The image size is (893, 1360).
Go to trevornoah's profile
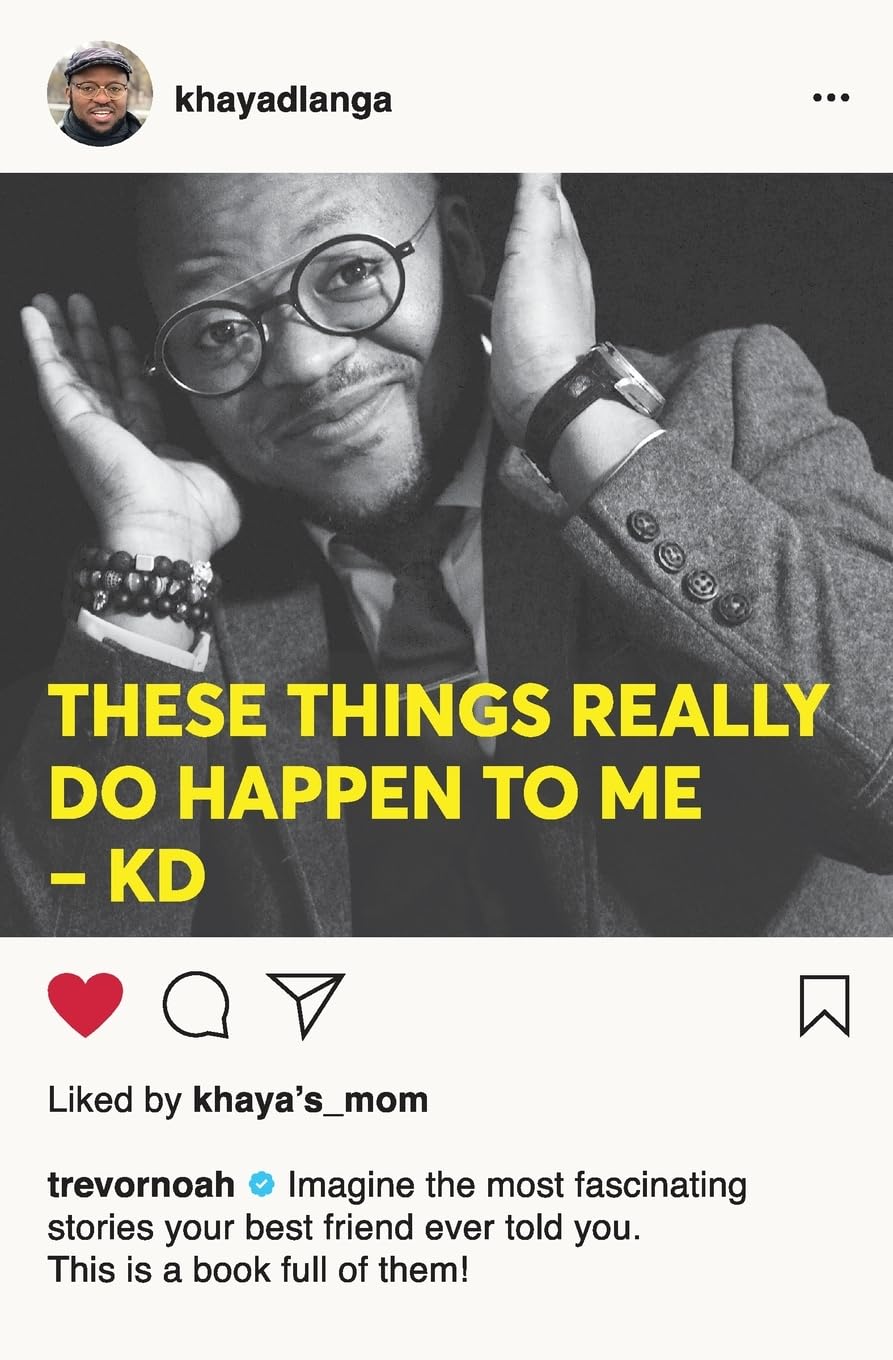141,1185
